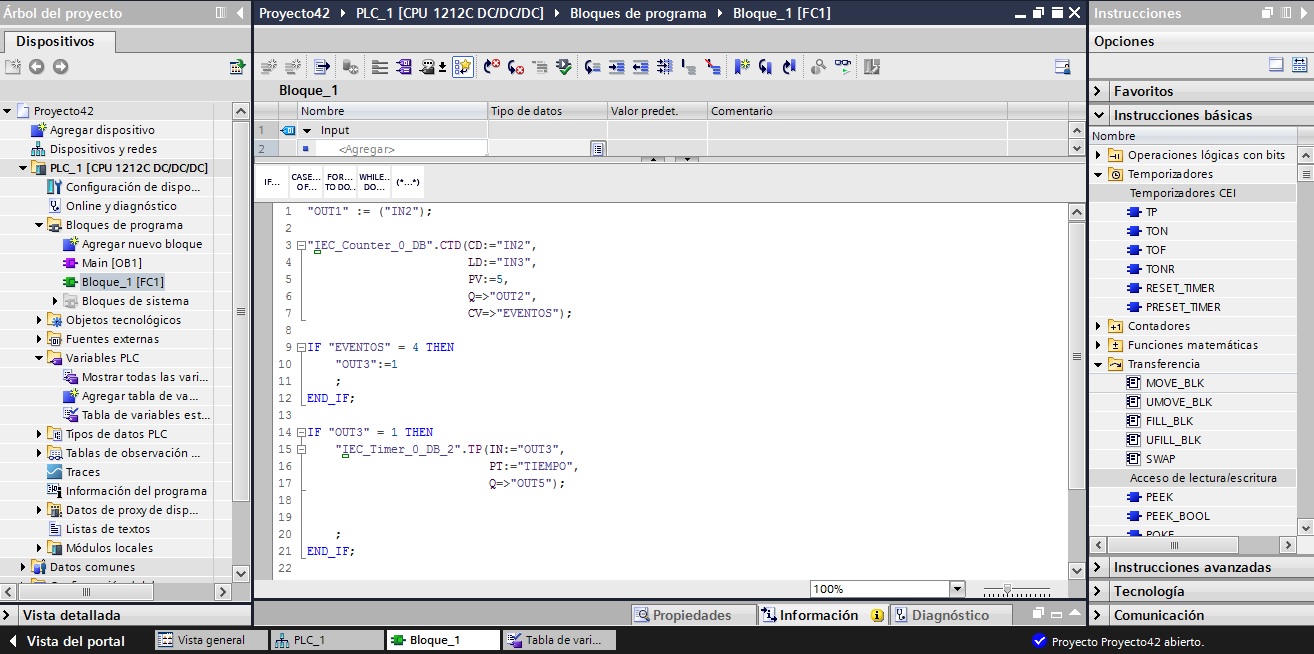Image resolution: width=1314 pixels, height=654 pixels.
Task: Click the Traces icon in project tree
Action: coord(55,472)
